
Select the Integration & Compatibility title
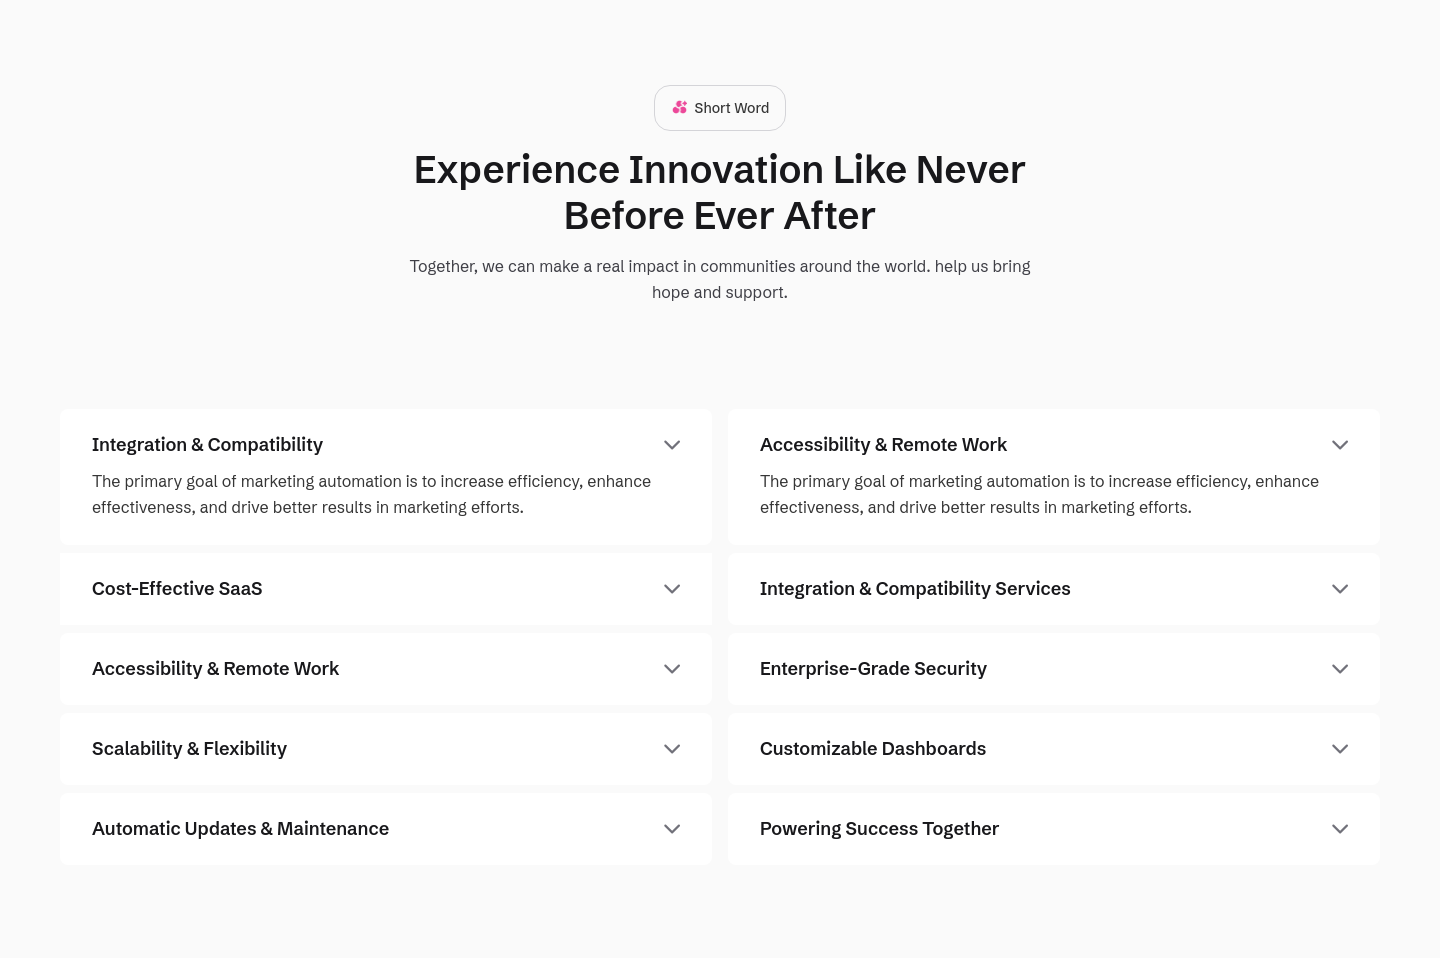coord(207,445)
